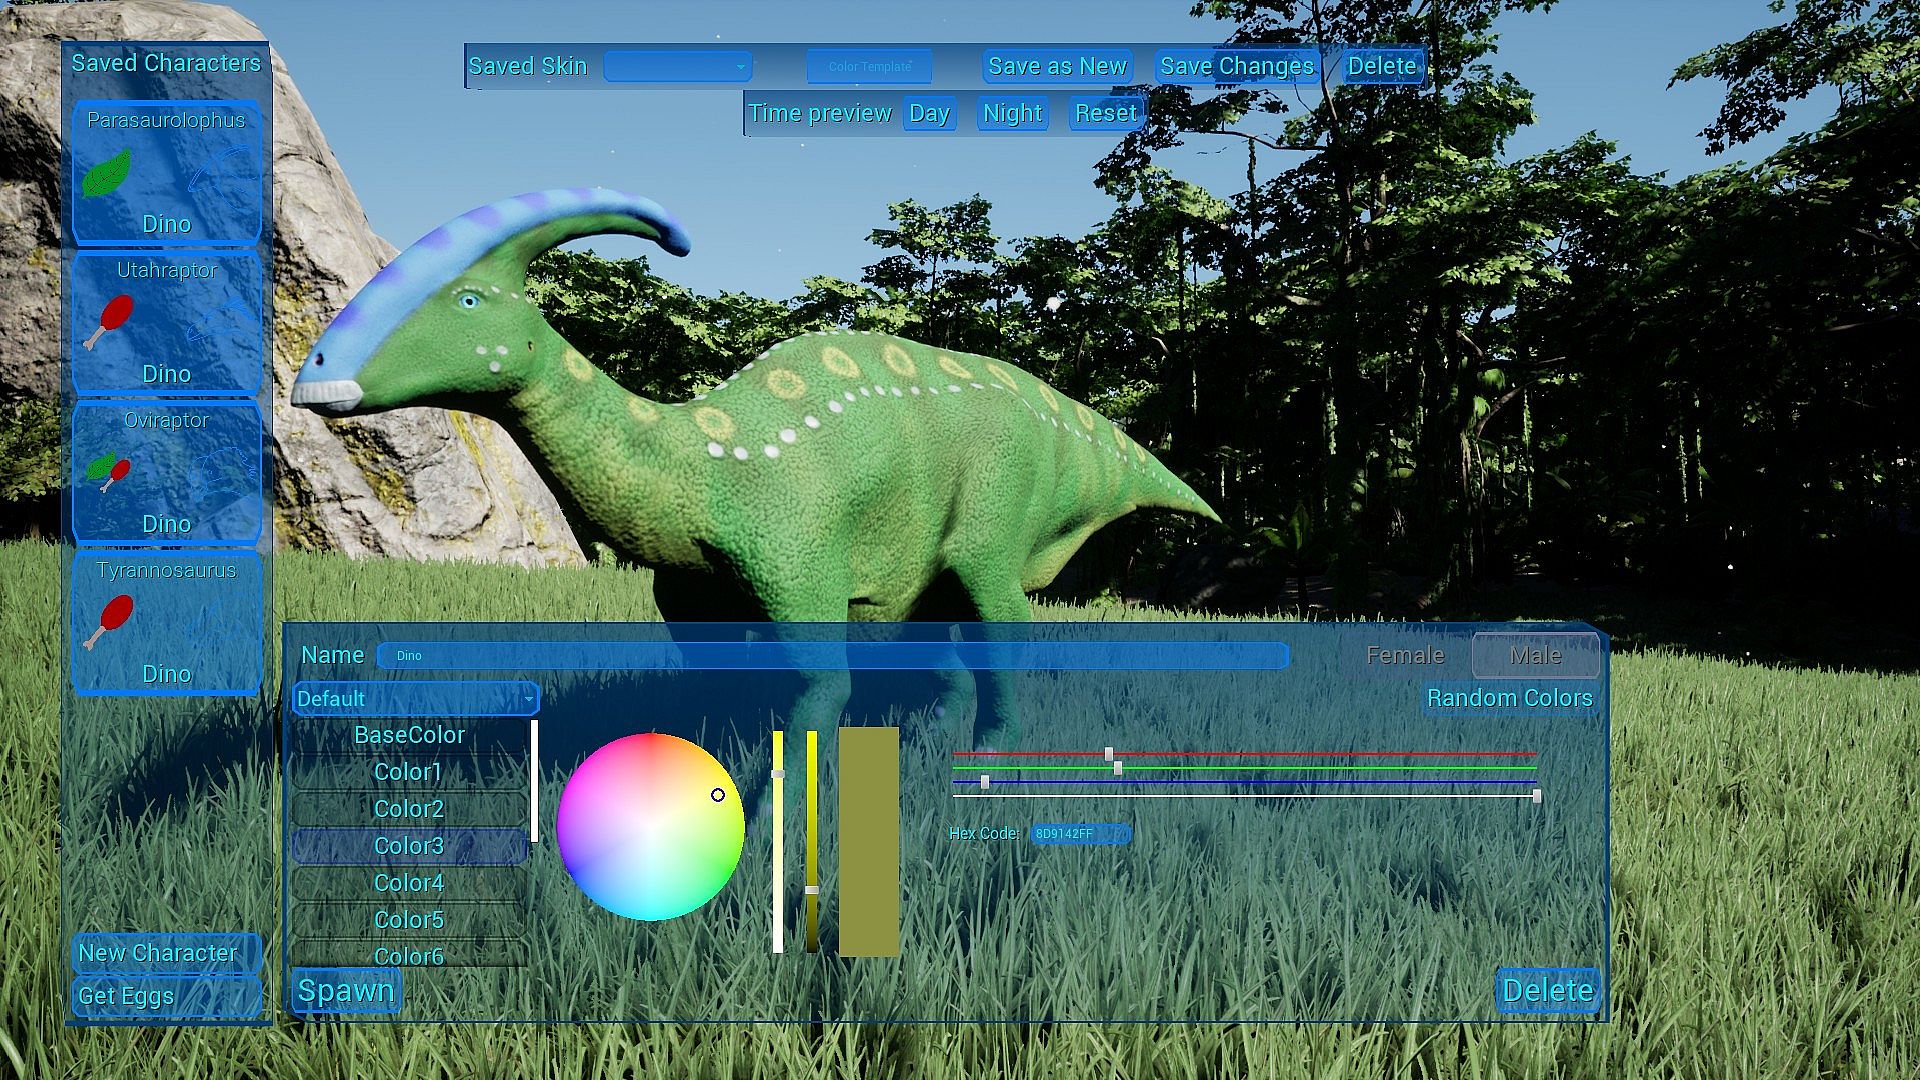Screen dimensions: 1920x1080
Task: Click Utahraptor head silhouette icon
Action: [x=221, y=321]
